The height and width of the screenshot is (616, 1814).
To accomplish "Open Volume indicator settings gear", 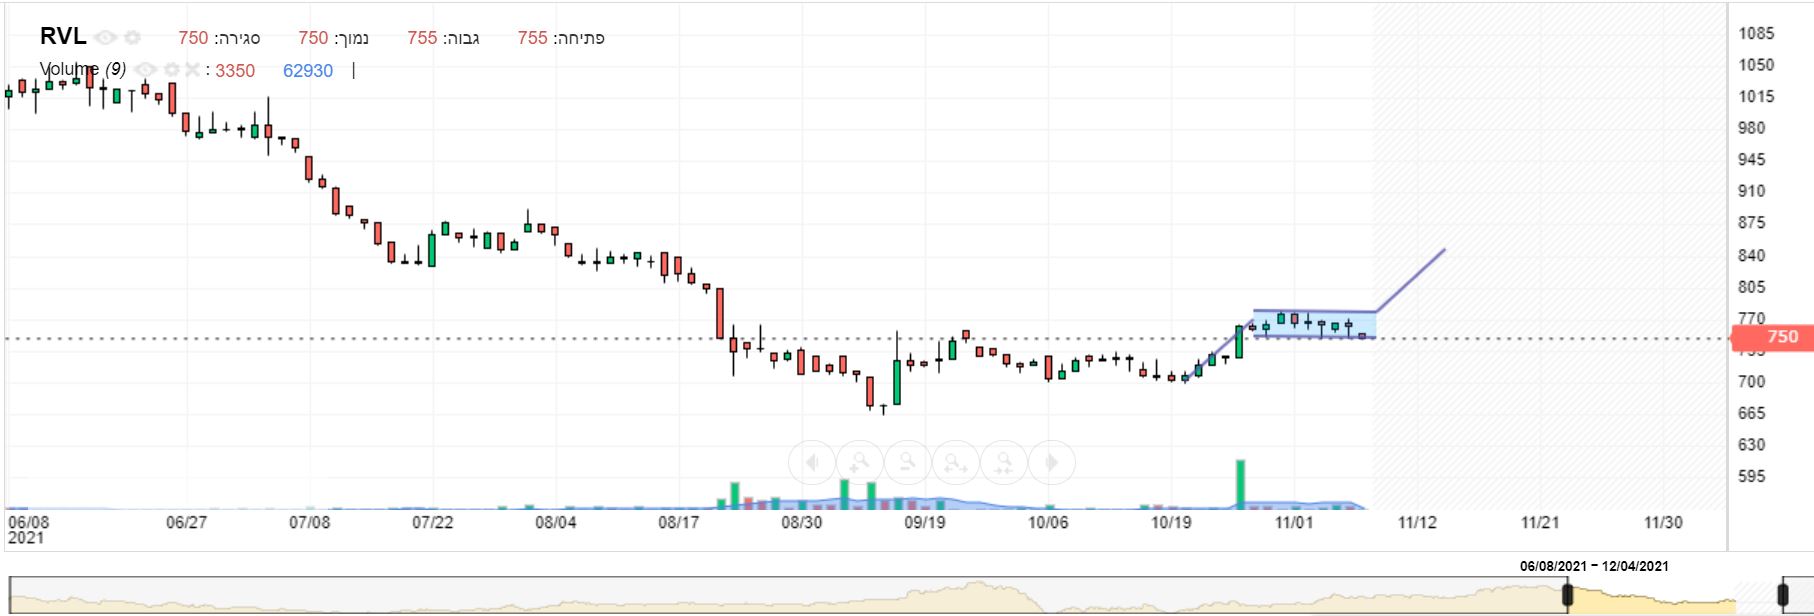I will [171, 70].
